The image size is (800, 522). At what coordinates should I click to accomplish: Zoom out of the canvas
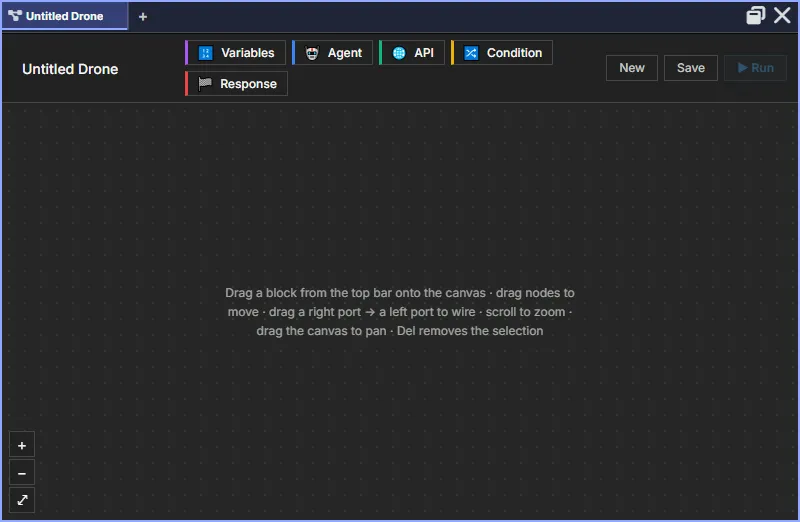(x=22, y=474)
